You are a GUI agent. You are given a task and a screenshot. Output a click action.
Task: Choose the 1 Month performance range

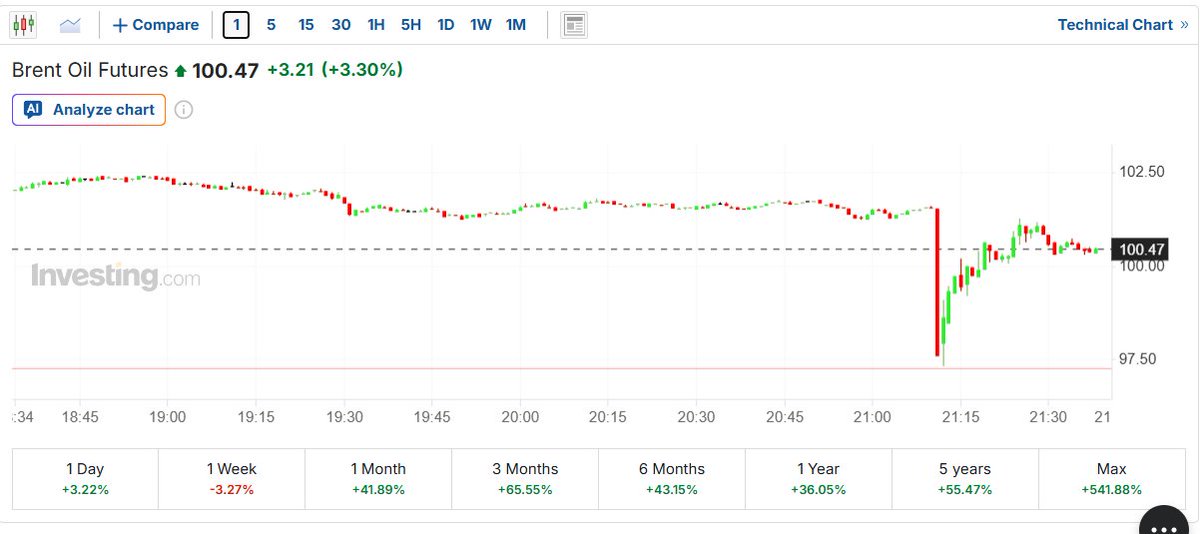(378, 479)
